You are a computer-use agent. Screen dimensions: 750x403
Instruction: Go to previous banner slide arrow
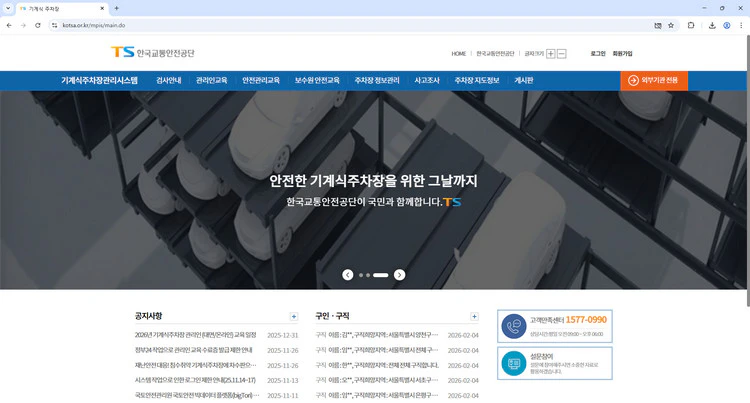click(348, 274)
